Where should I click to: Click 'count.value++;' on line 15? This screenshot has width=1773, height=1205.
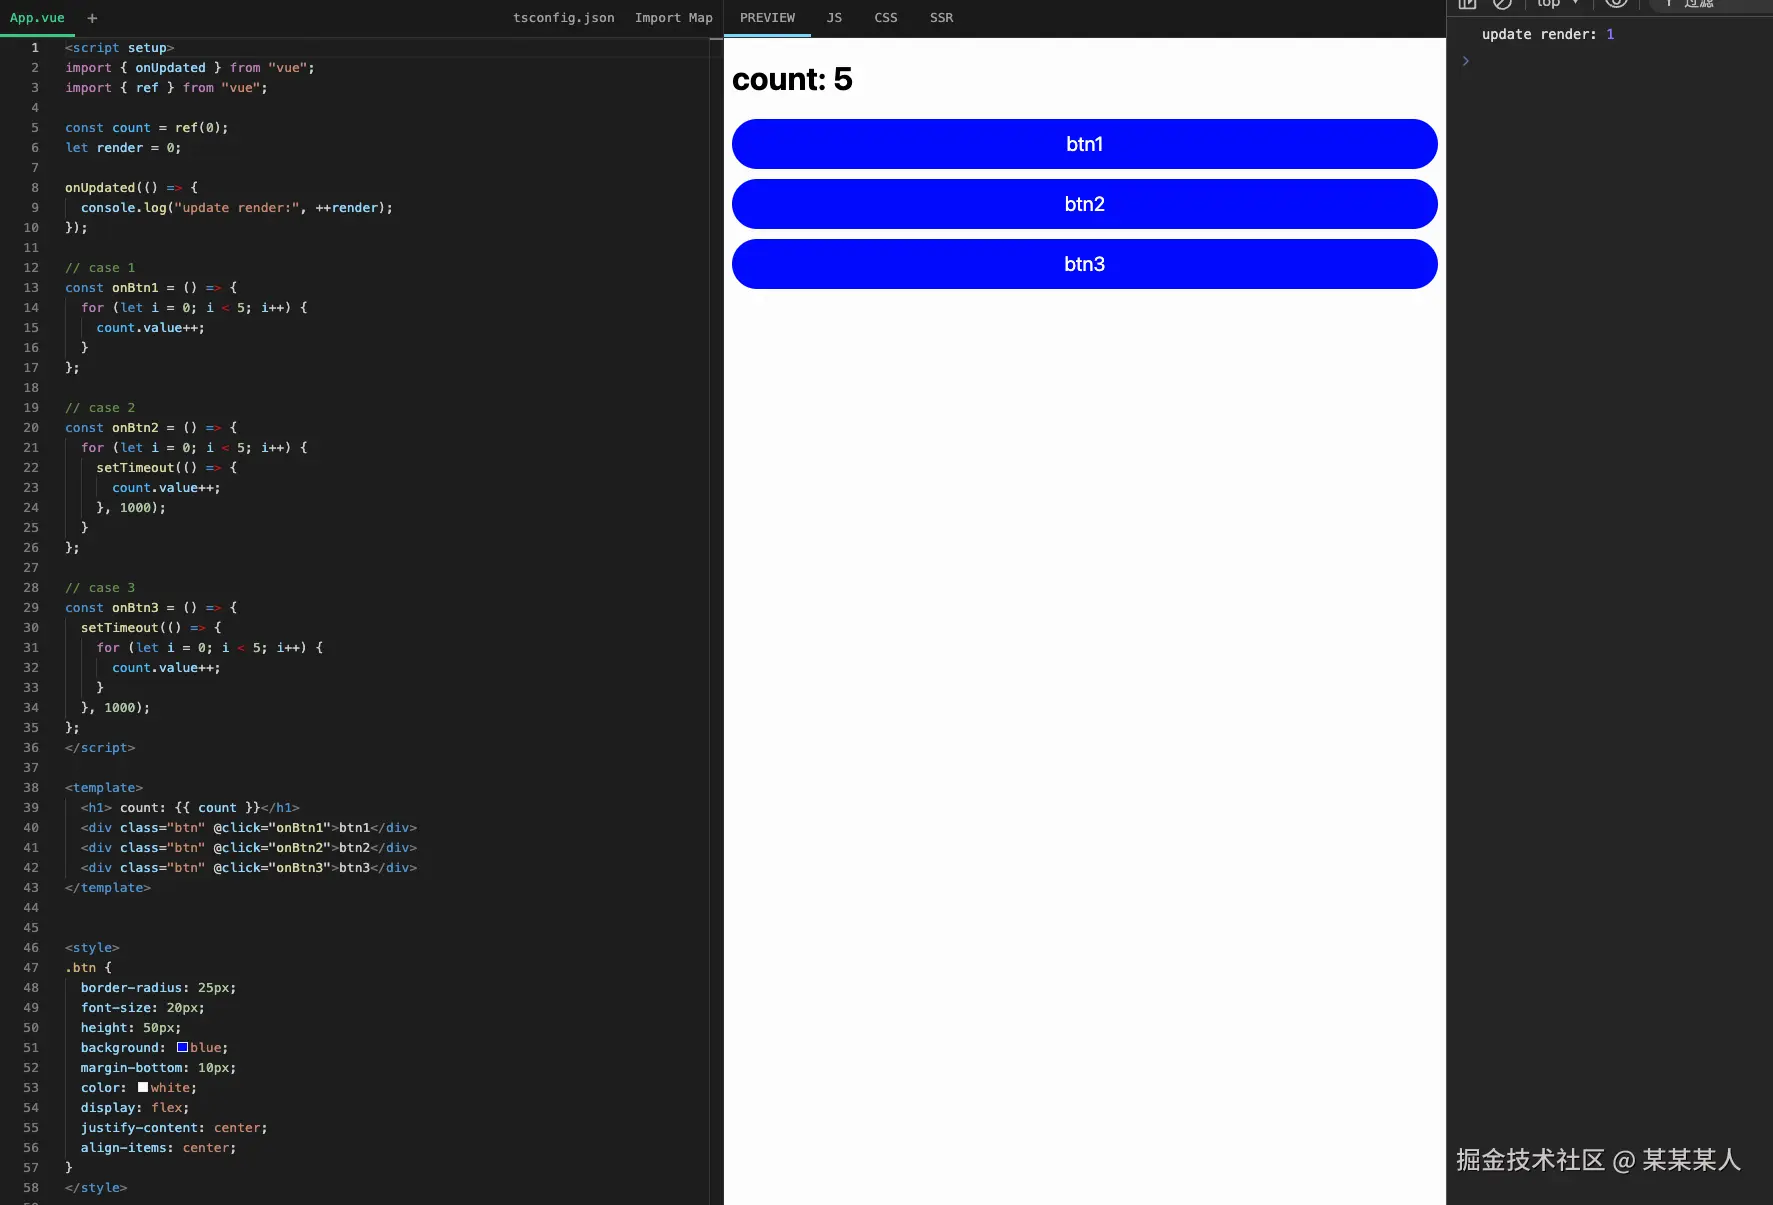150,327
